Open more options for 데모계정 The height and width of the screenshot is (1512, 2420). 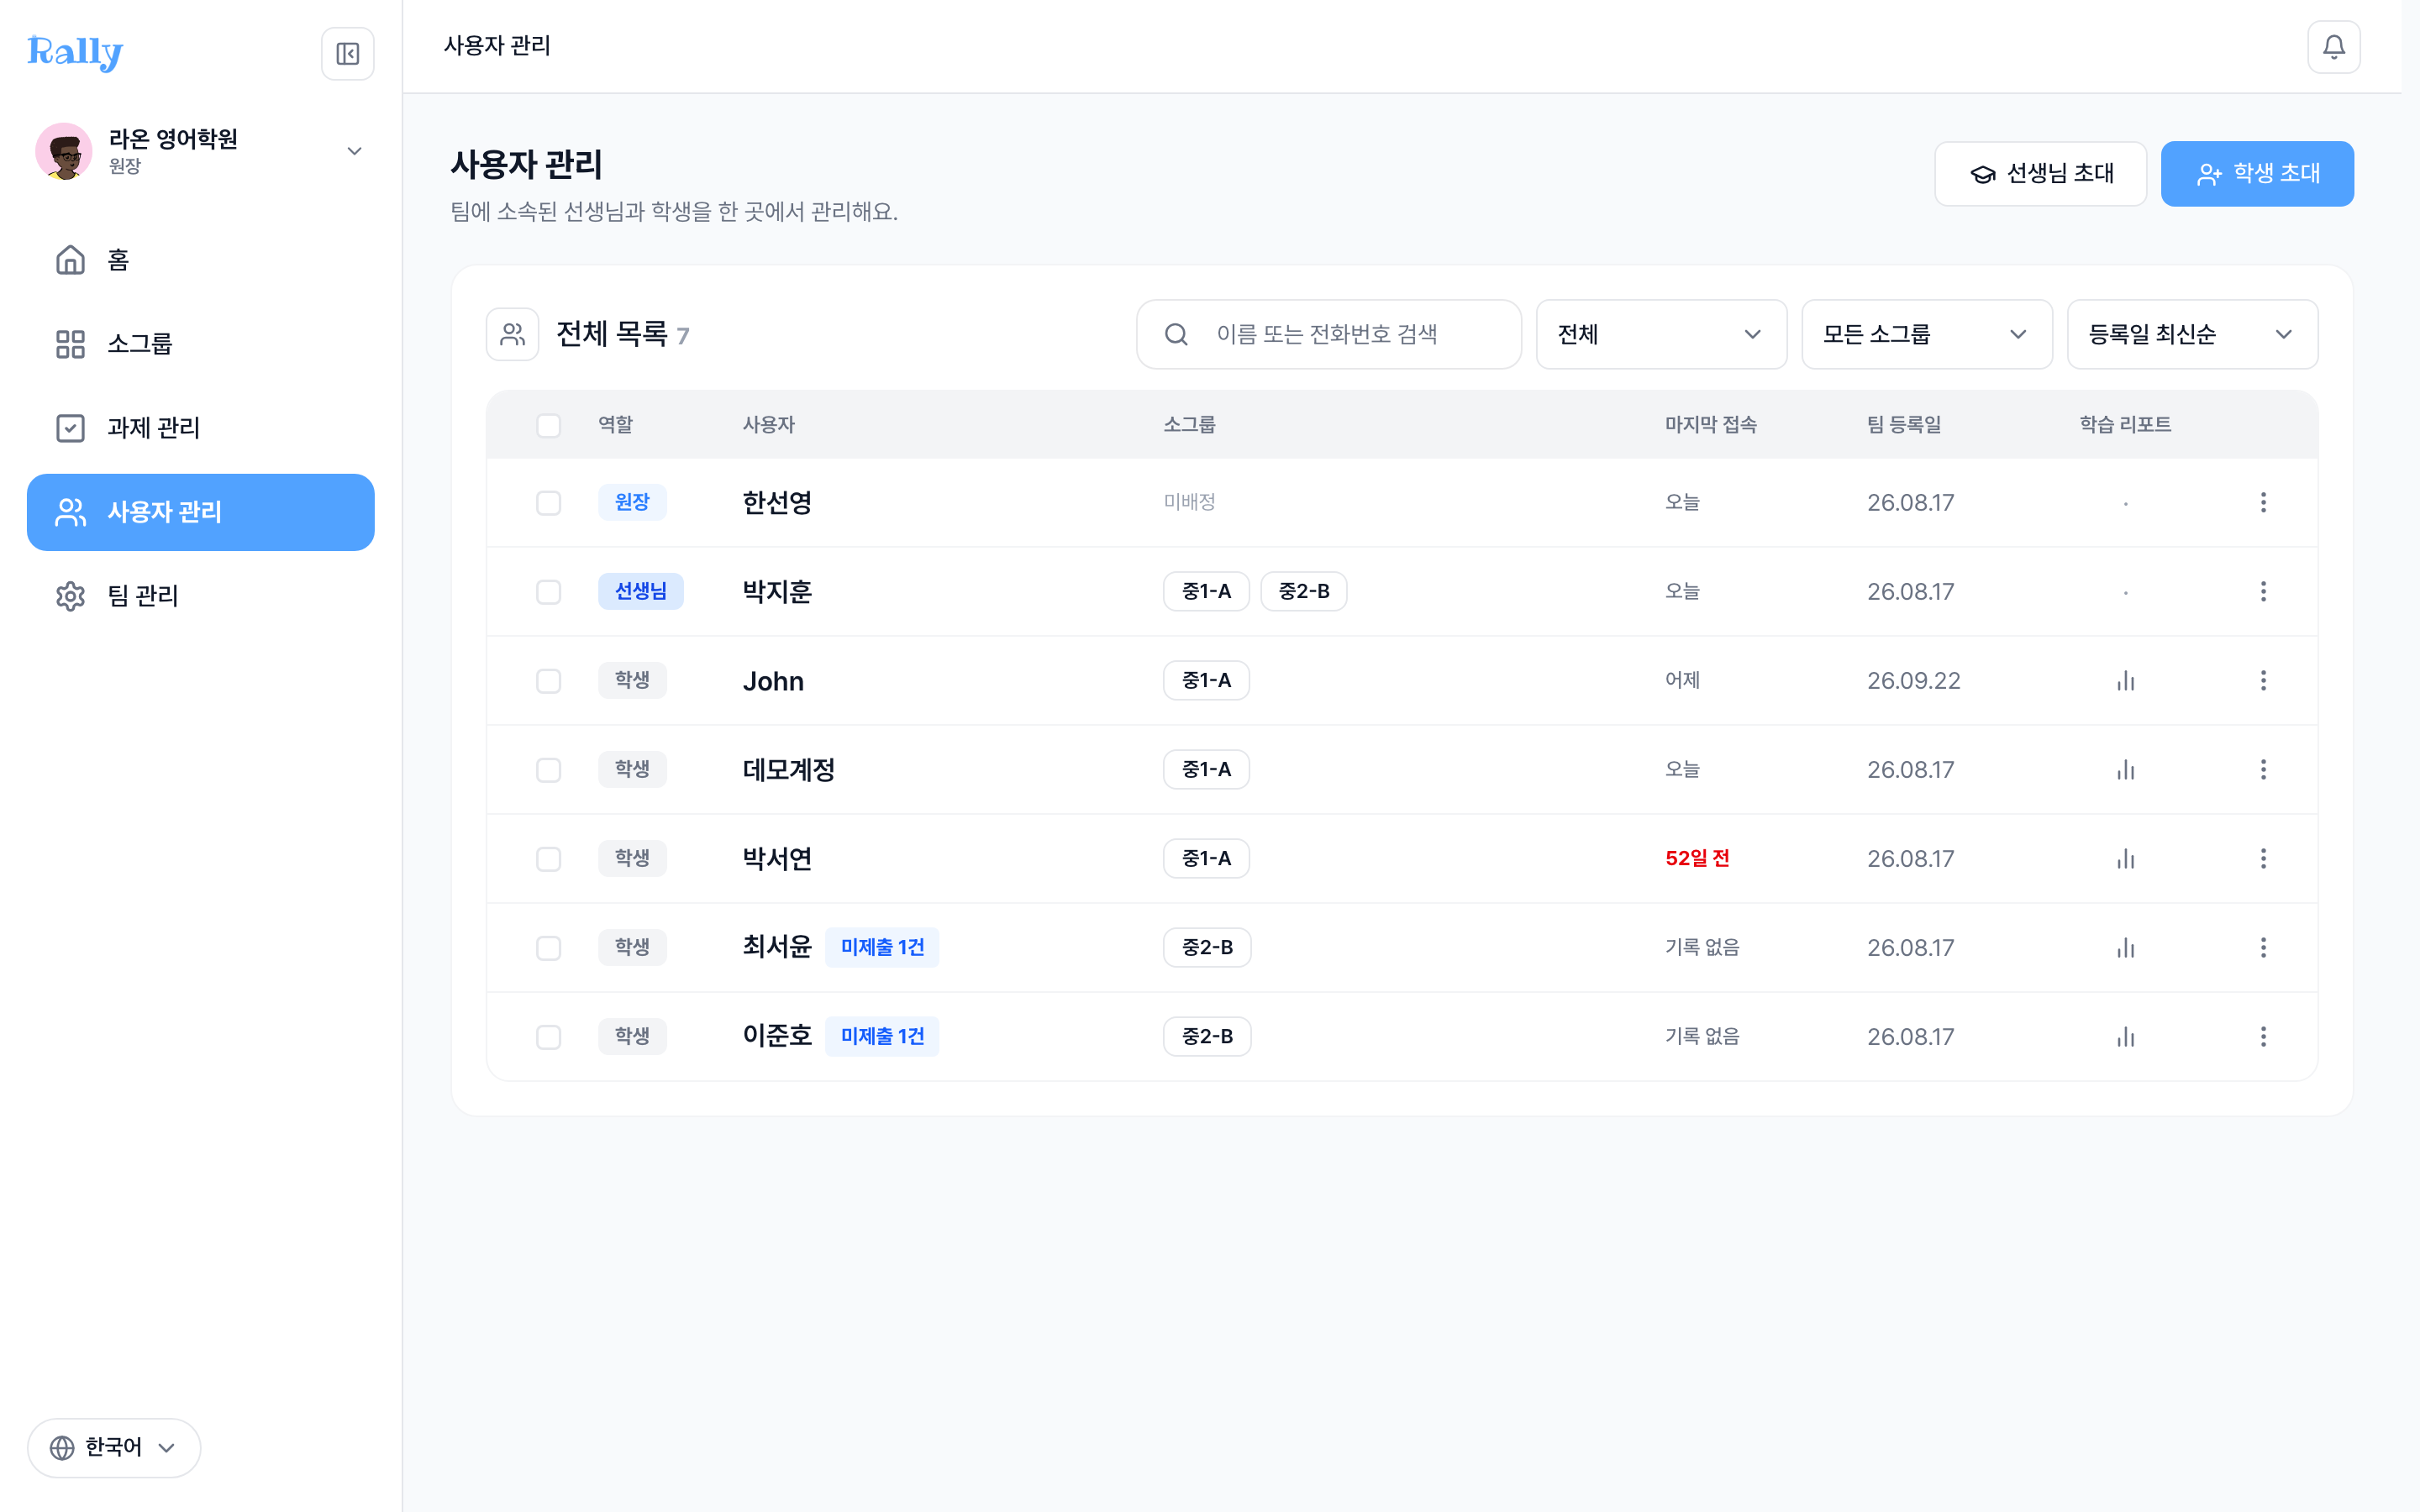pyautogui.click(x=2263, y=769)
